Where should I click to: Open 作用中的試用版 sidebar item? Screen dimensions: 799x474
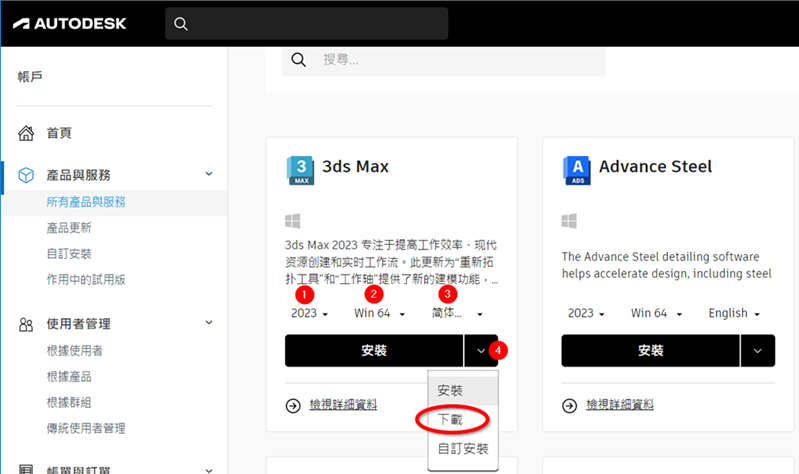(x=86, y=279)
